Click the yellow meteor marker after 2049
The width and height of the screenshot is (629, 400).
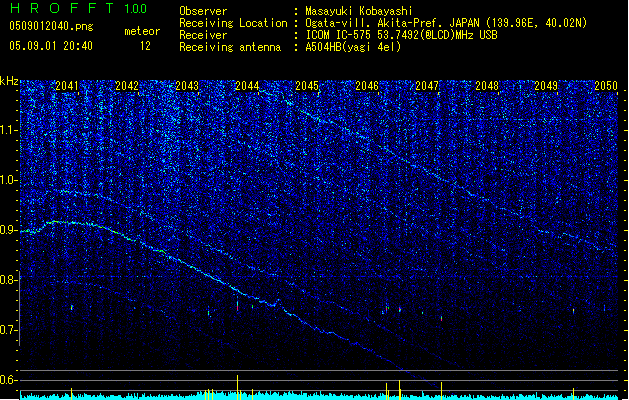point(573,393)
